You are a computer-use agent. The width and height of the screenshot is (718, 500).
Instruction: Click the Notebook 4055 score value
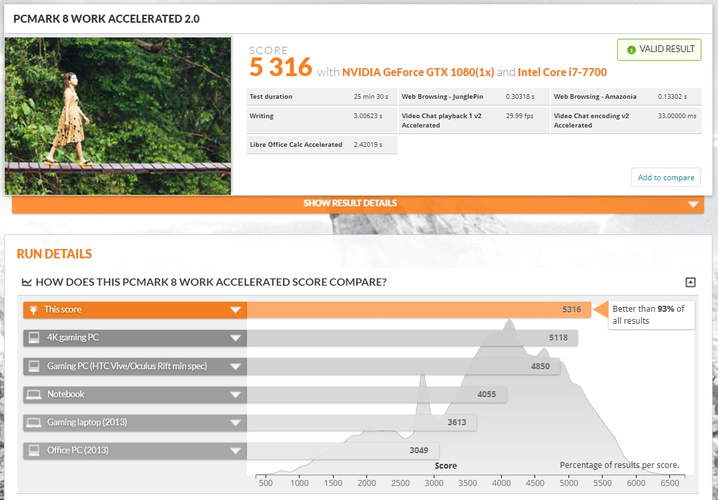(x=486, y=394)
